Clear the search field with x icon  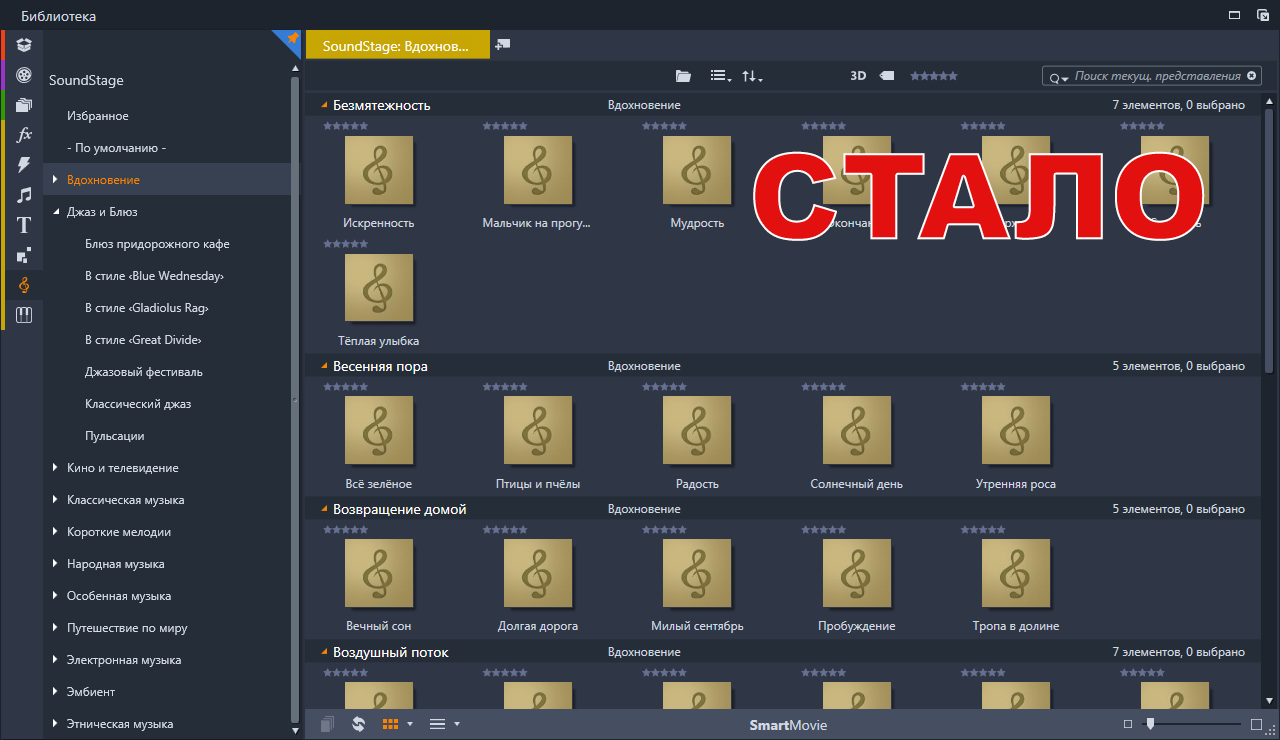[x=1251, y=76]
